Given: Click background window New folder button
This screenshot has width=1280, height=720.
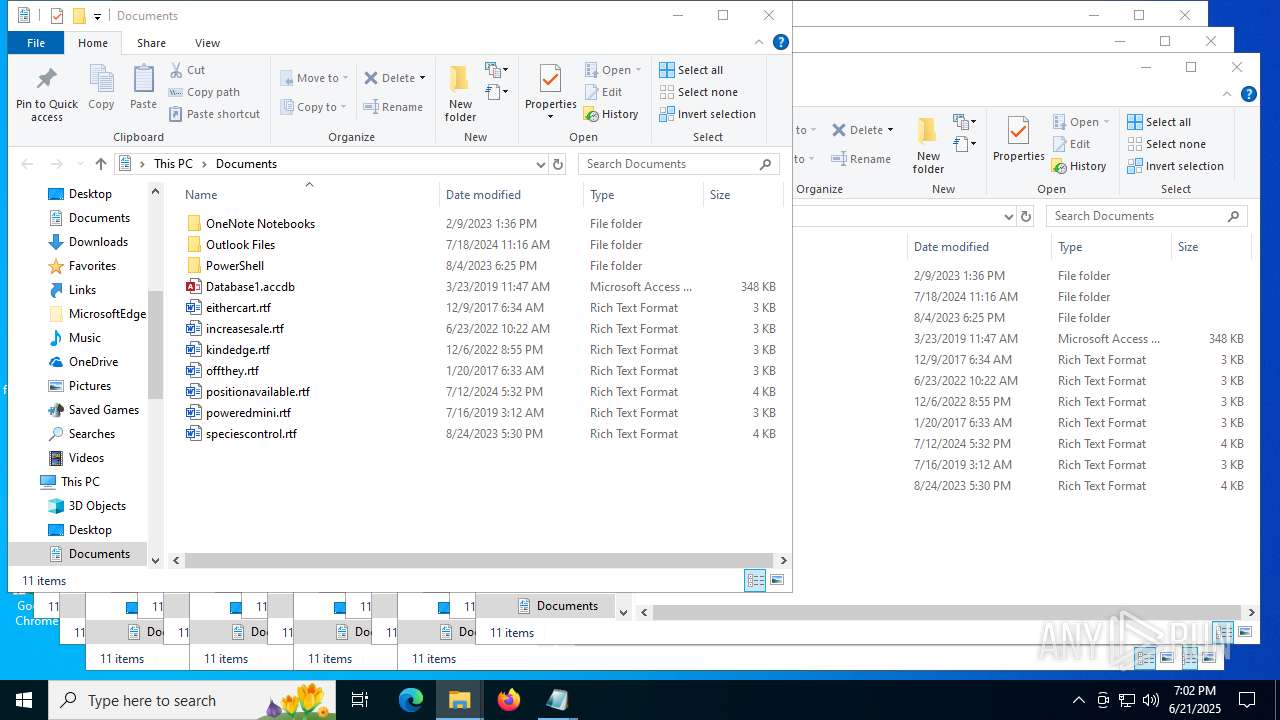Looking at the screenshot, I should click(x=928, y=145).
